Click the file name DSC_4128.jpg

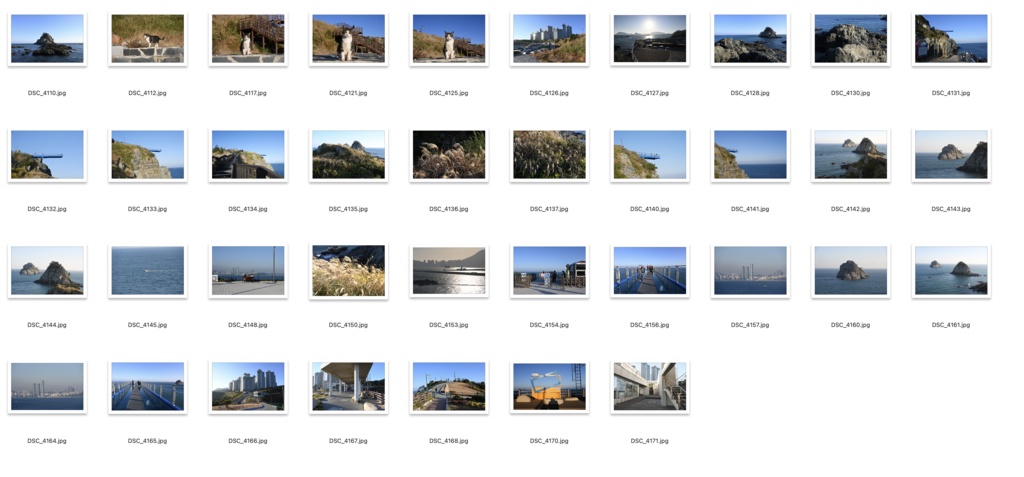click(750, 93)
